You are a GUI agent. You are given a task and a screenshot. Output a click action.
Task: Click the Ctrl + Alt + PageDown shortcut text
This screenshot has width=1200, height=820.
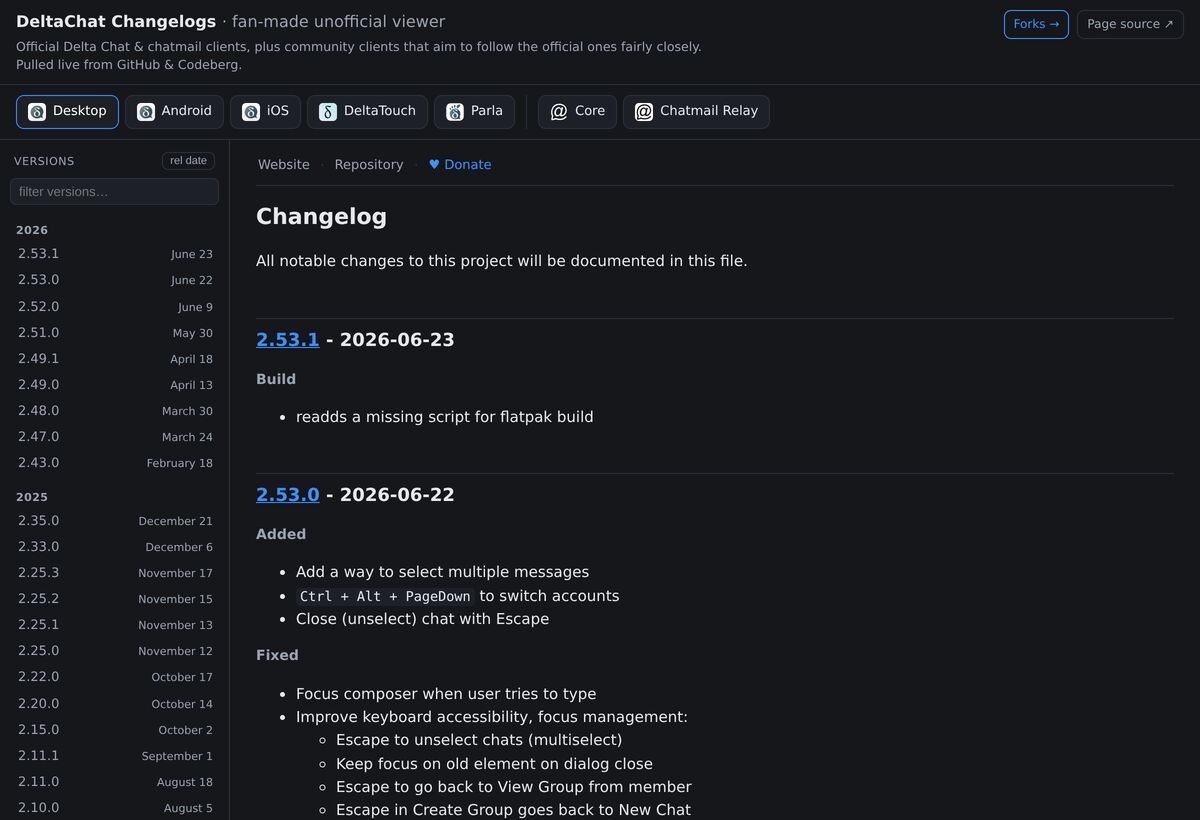pos(385,596)
